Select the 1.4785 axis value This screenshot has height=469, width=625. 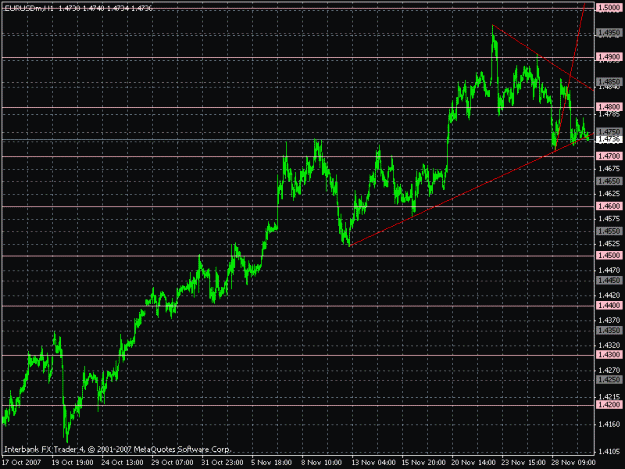(609, 115)
